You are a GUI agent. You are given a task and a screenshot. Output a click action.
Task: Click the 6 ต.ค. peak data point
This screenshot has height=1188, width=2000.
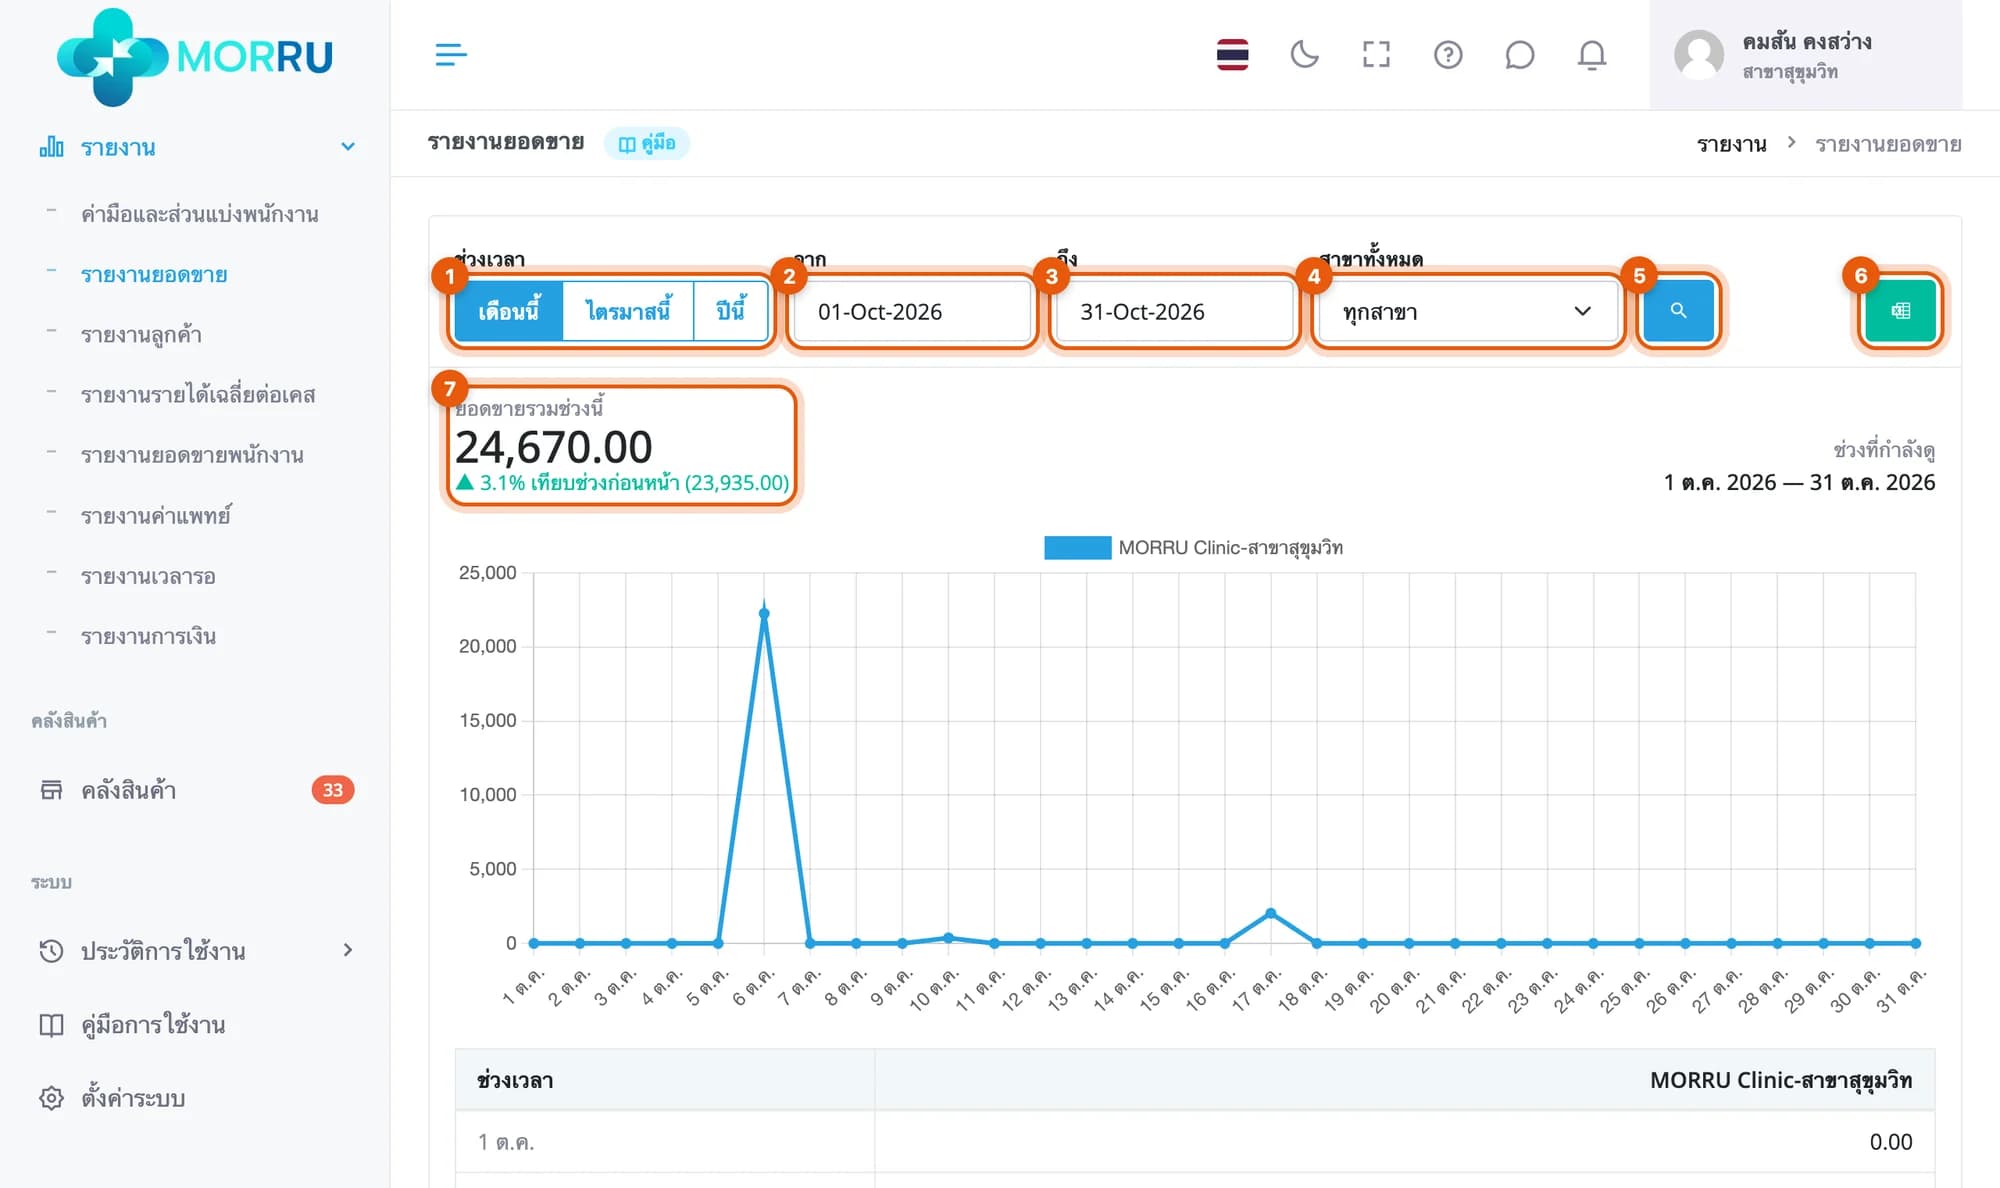click(764, 614)
